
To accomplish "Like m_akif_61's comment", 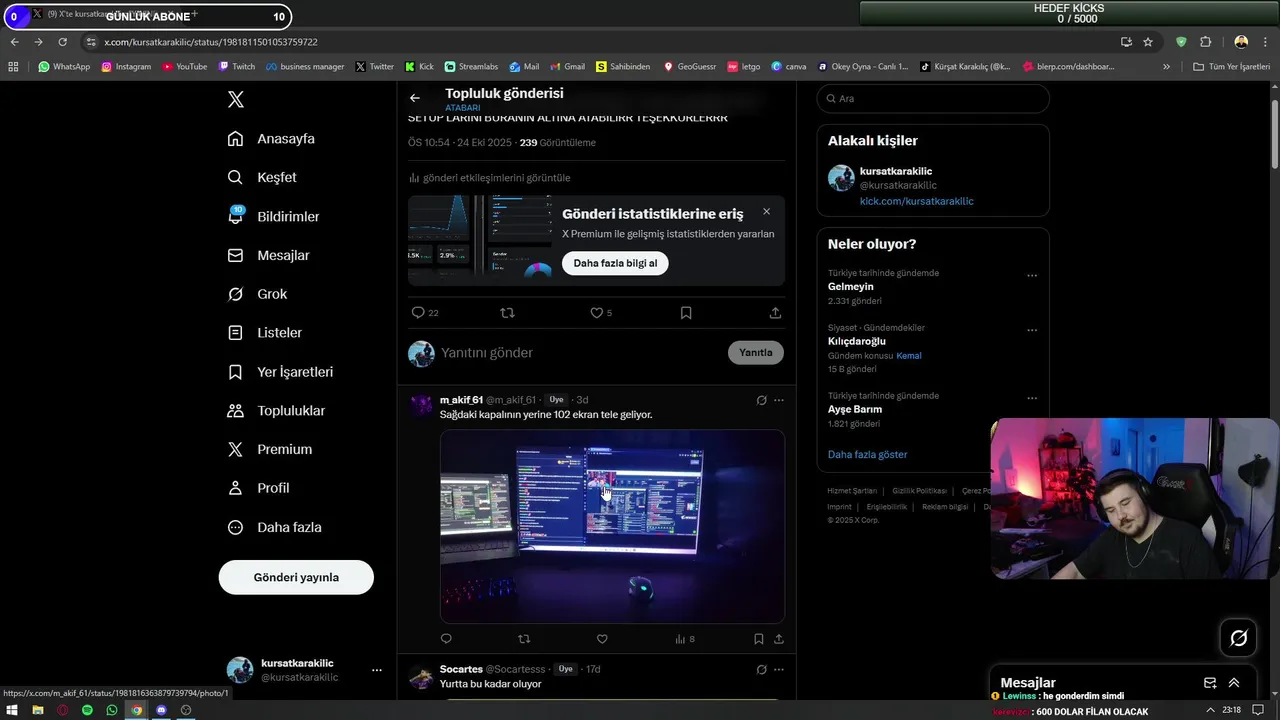I will pos(602,639).
